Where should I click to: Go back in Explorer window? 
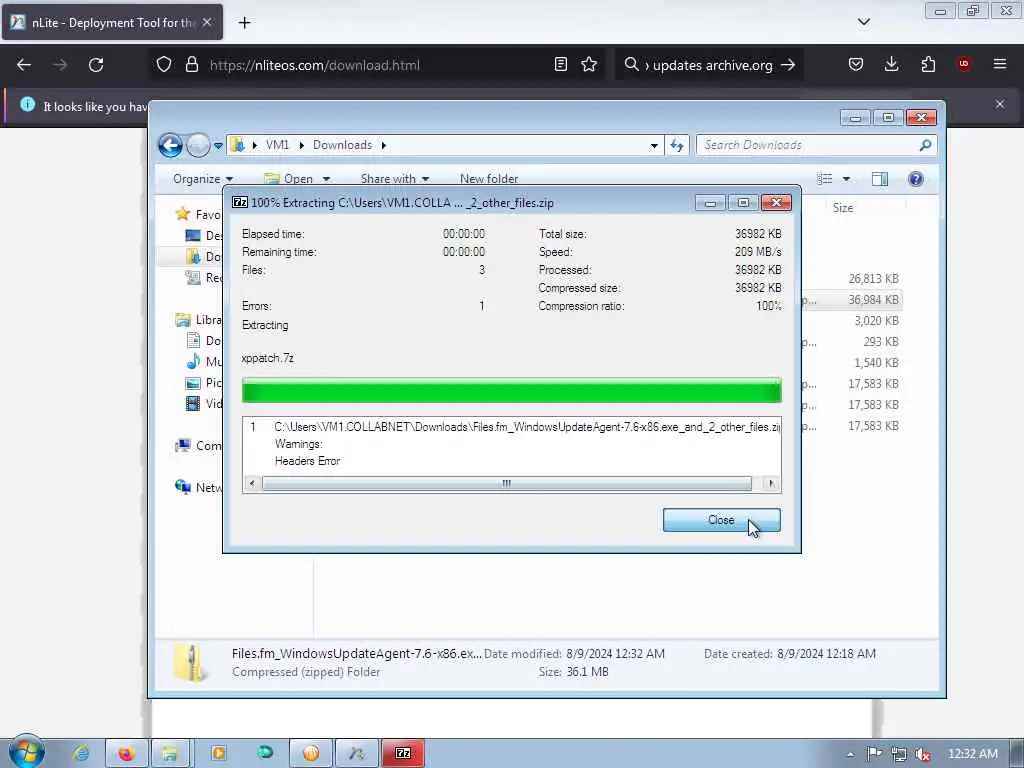[170, 145]
